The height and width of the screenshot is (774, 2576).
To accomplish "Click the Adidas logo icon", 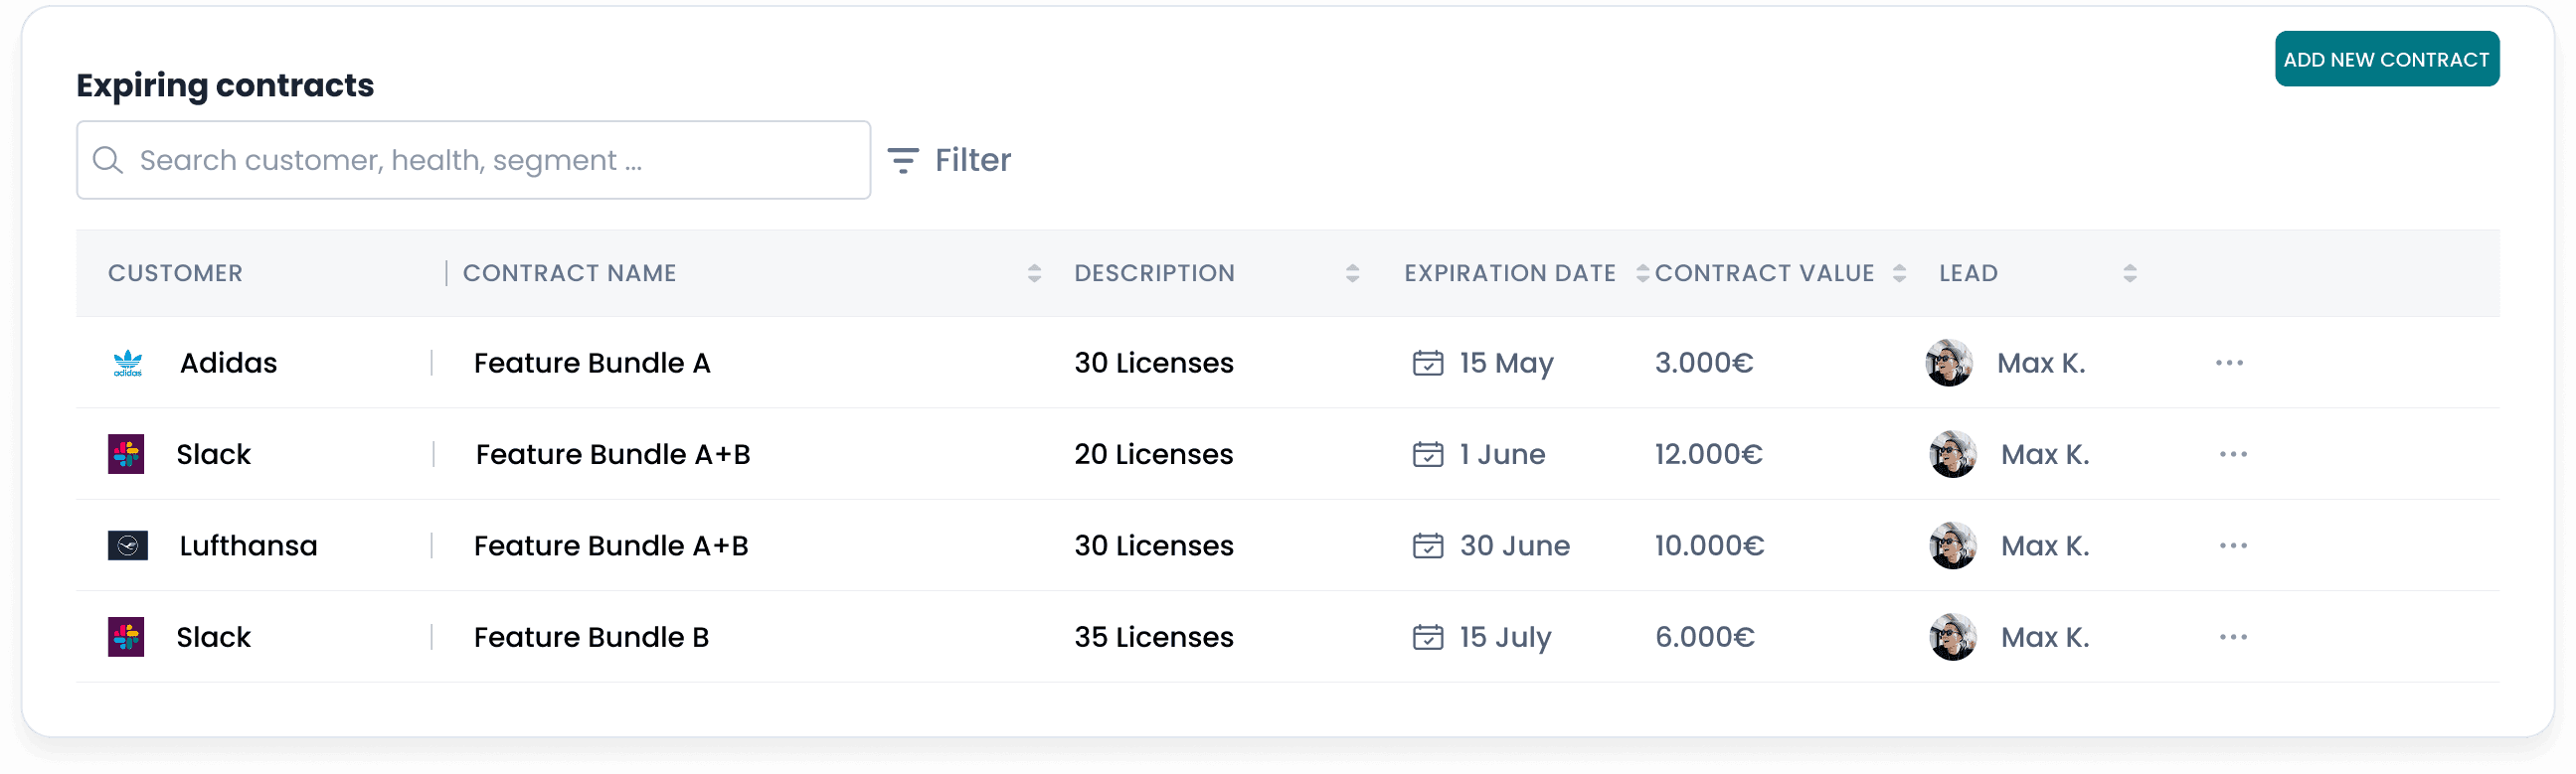I will coord(128,363).
